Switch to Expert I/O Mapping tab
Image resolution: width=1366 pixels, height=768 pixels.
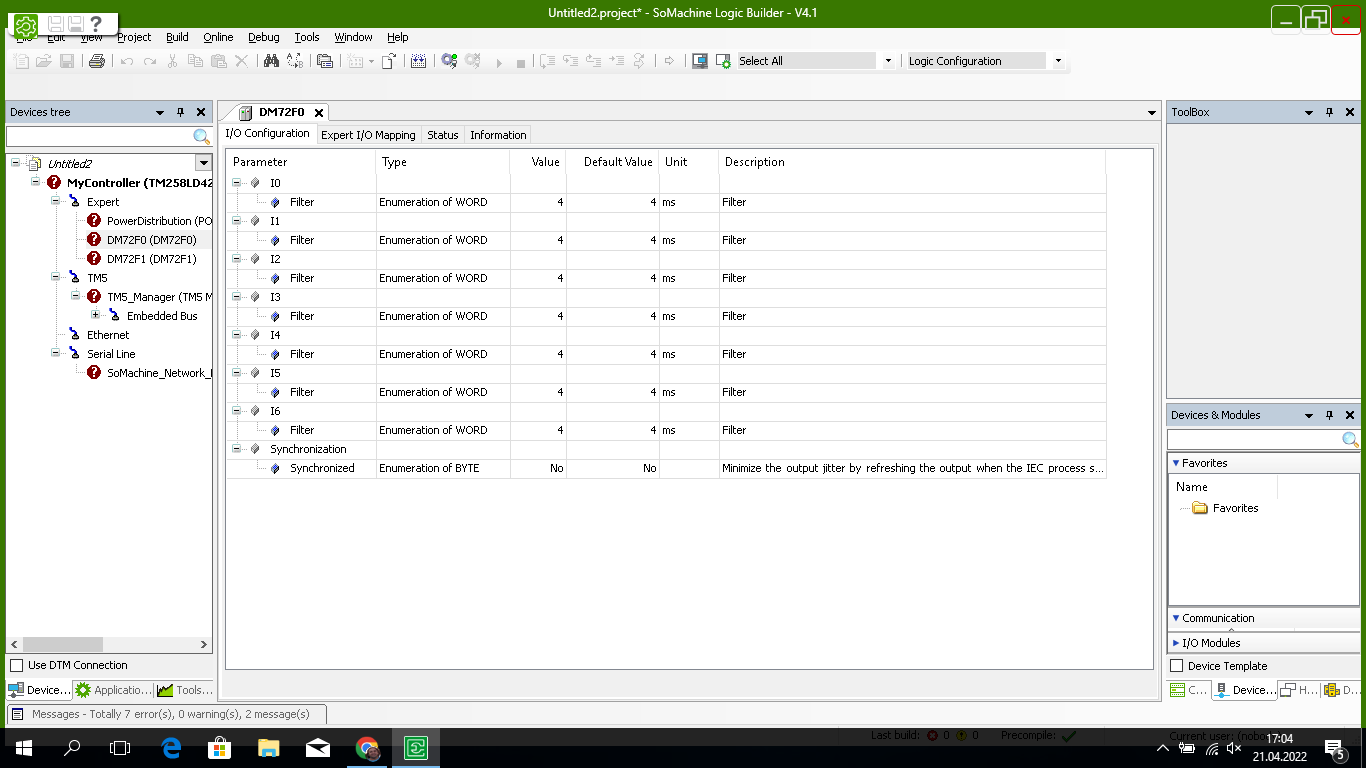368,135
